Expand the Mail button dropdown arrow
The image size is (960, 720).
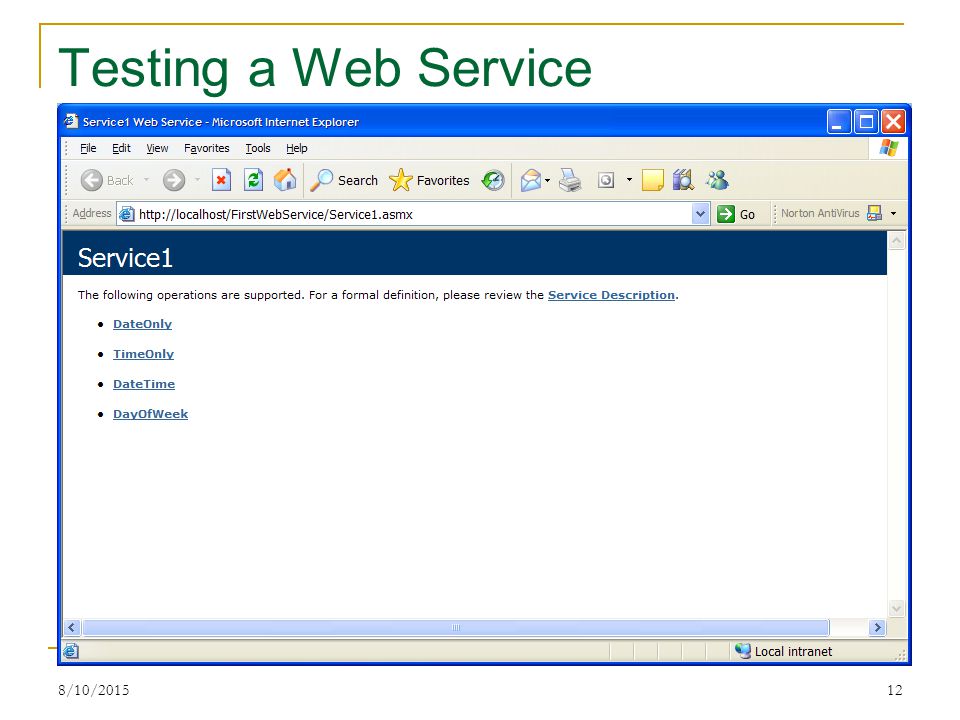coord(547,181)
